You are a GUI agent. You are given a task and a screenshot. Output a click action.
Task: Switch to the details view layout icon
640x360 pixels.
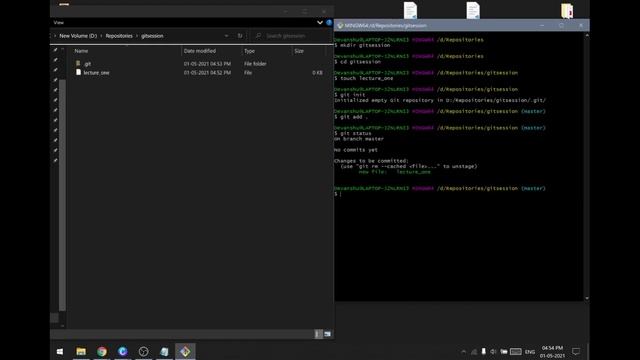pyautogui.click(x=318, y=334)
